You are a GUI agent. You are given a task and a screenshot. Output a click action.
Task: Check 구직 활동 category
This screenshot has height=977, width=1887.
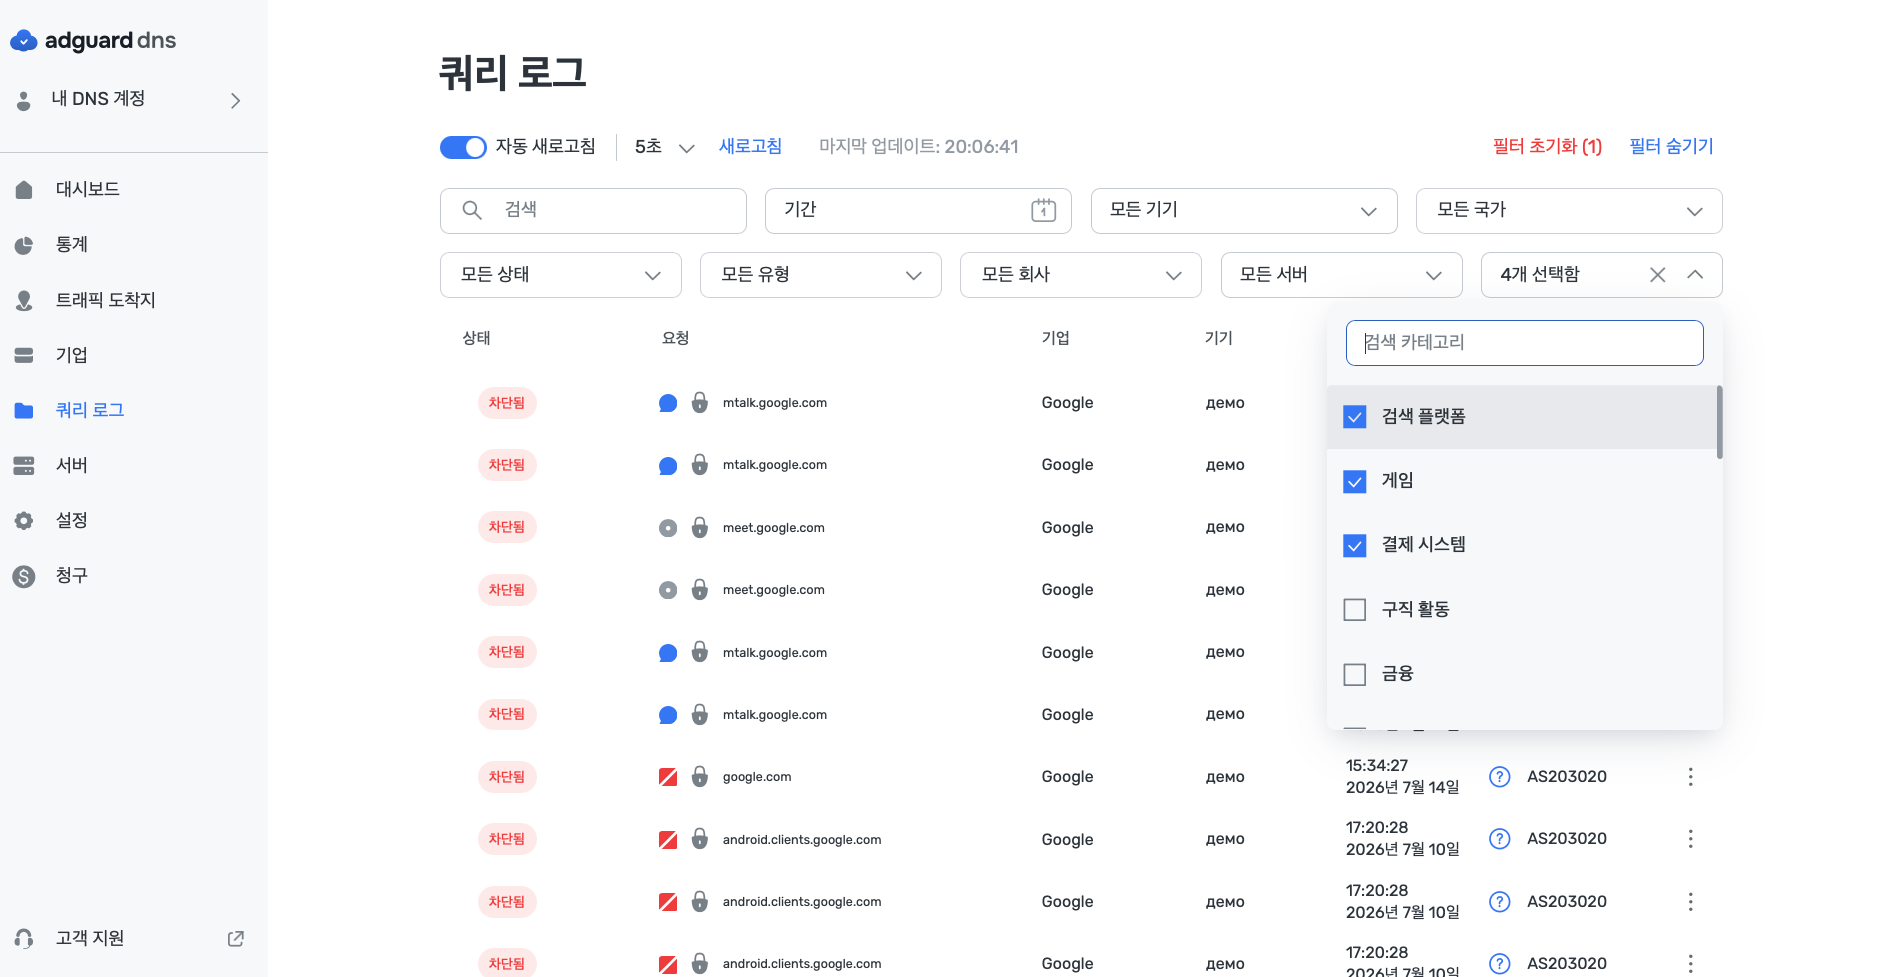(1354, 610)
